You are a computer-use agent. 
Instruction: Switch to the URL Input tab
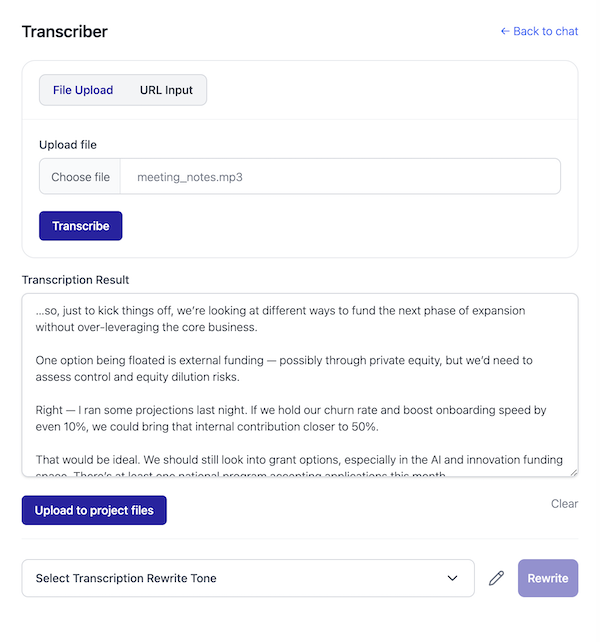tap(166, 90)
